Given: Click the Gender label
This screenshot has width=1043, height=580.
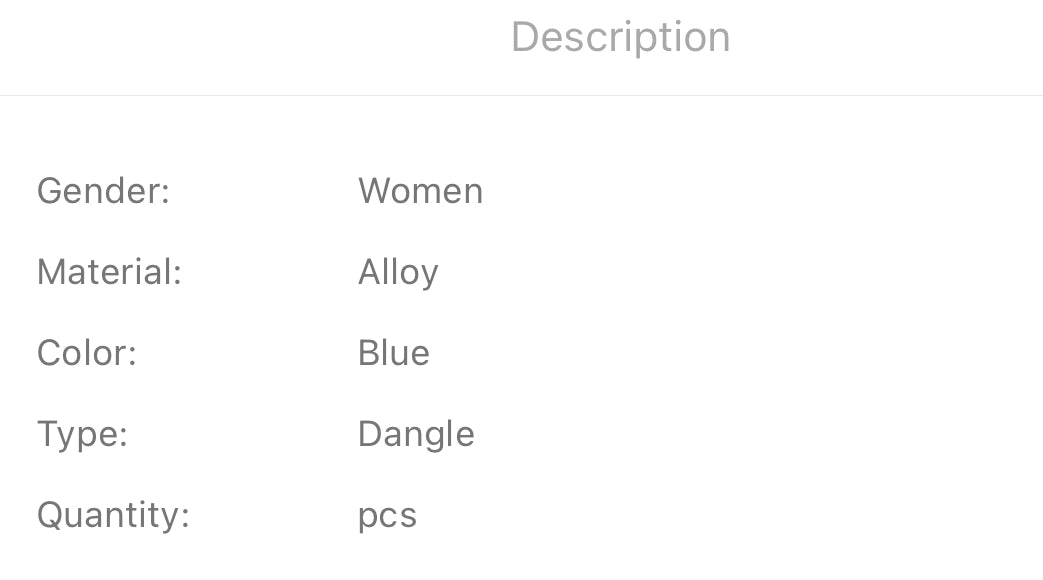Looking at the screenshot, I should pyautogui.click(x=104, y=191).
